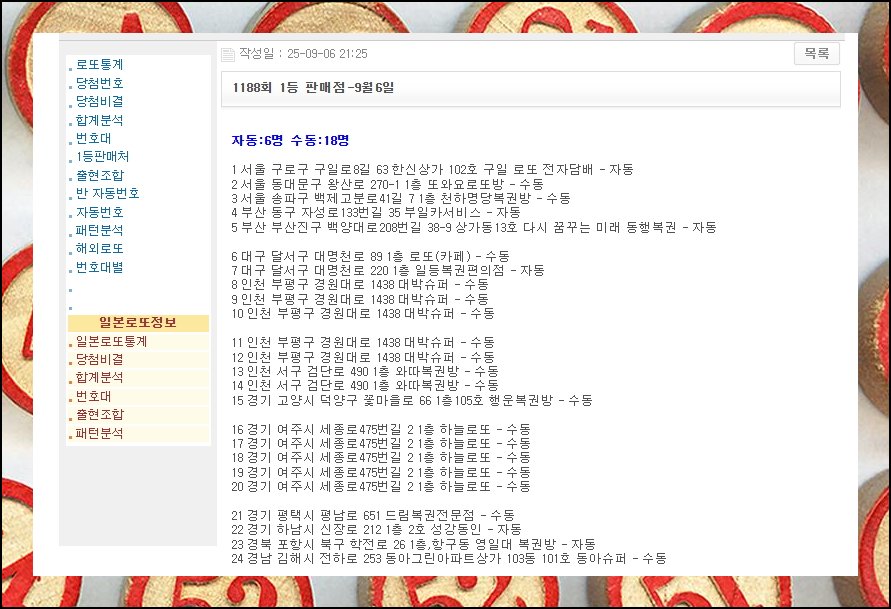The height and width of the screenshot is (609, 891).
Task: Select row 2 서울 동대문구 왕산로
Action: 388,184
